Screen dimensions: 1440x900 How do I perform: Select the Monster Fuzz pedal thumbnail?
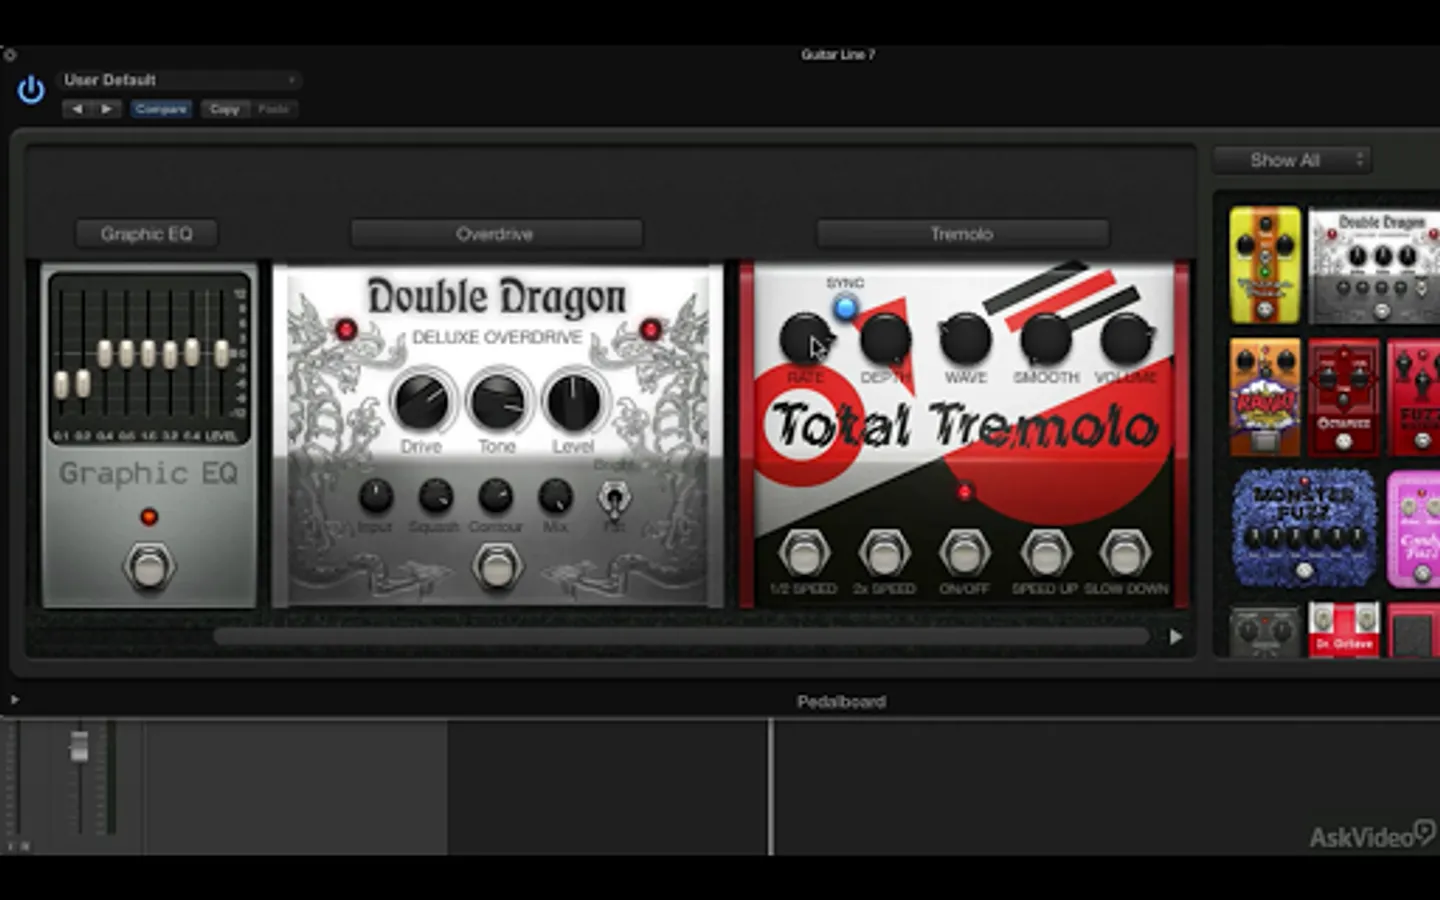tap(1305, 529)
